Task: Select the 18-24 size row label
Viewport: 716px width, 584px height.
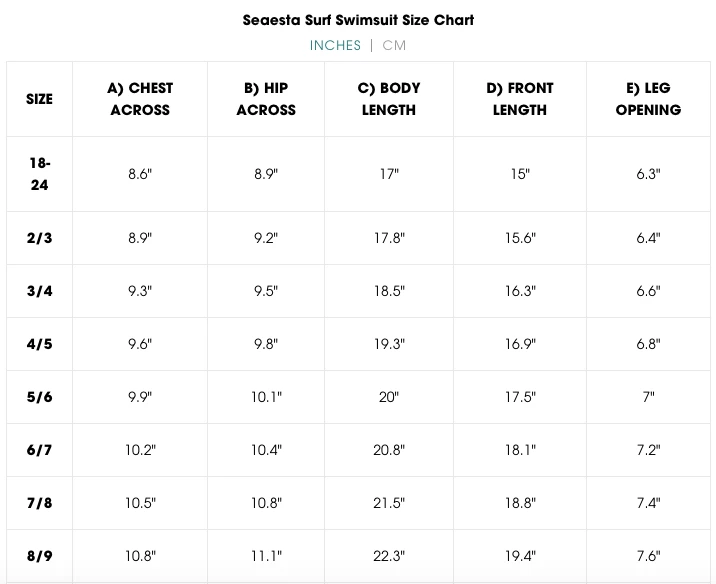Action: click(40, 174)
